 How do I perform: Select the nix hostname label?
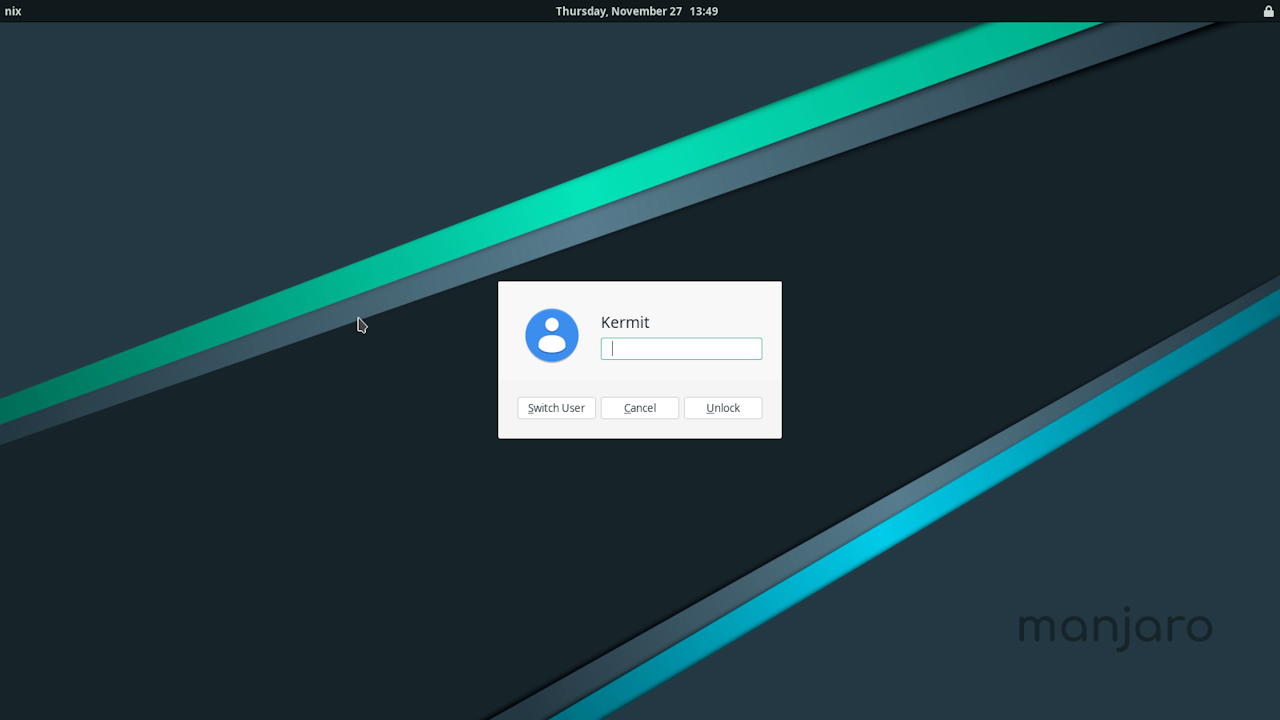click(x=13, y=11)
